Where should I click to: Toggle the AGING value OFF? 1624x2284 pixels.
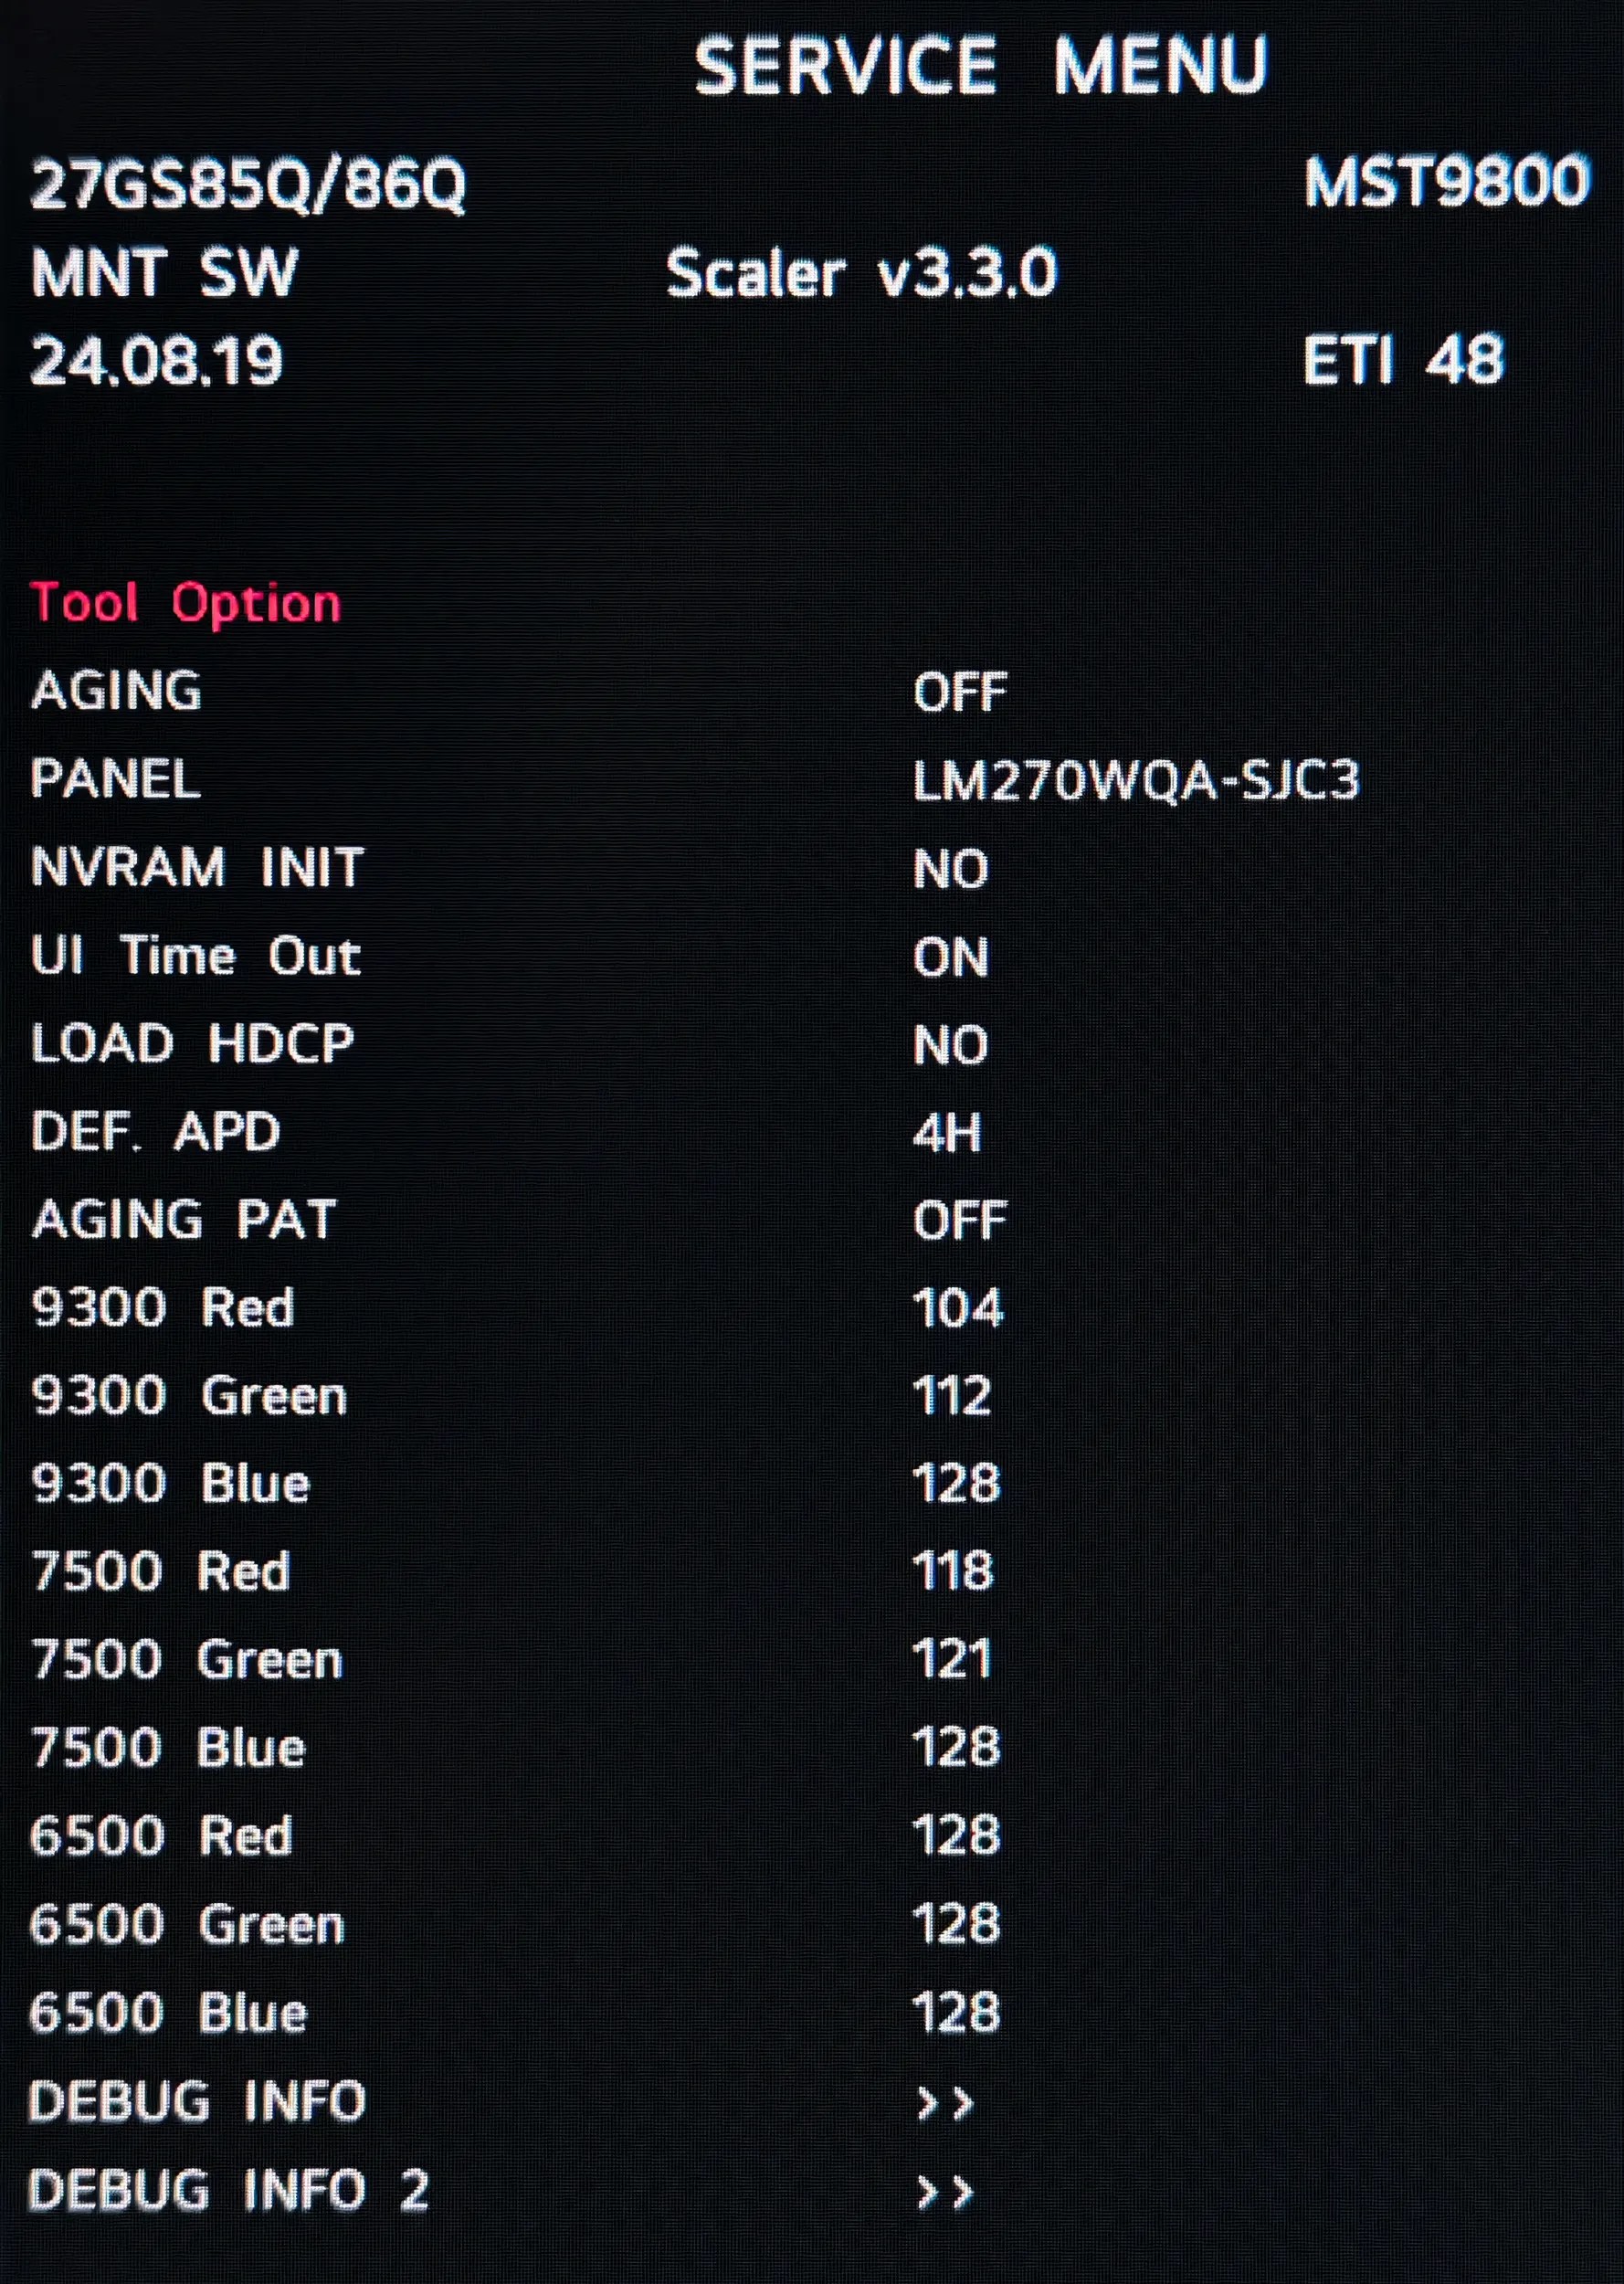959,692
